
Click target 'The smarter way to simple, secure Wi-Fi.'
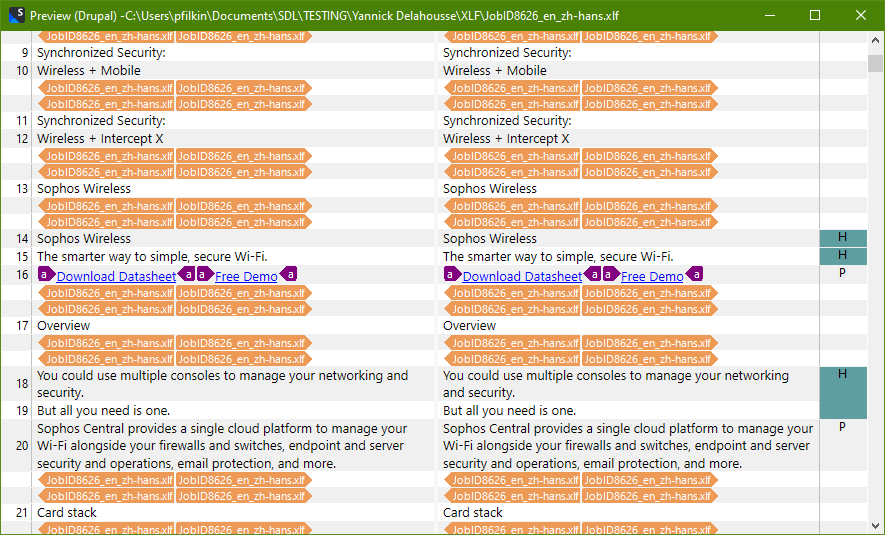coord(558,256)
